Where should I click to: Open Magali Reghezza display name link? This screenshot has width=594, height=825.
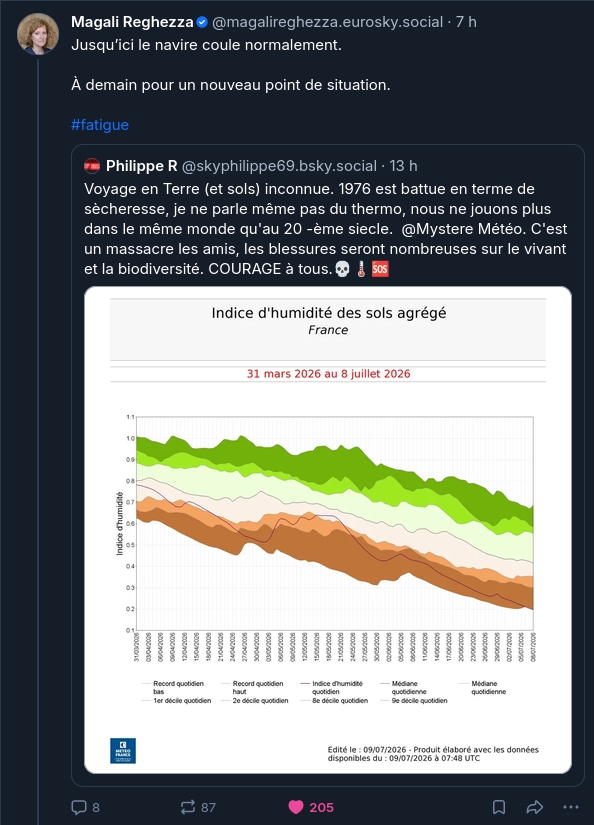(x=132, y=22)
